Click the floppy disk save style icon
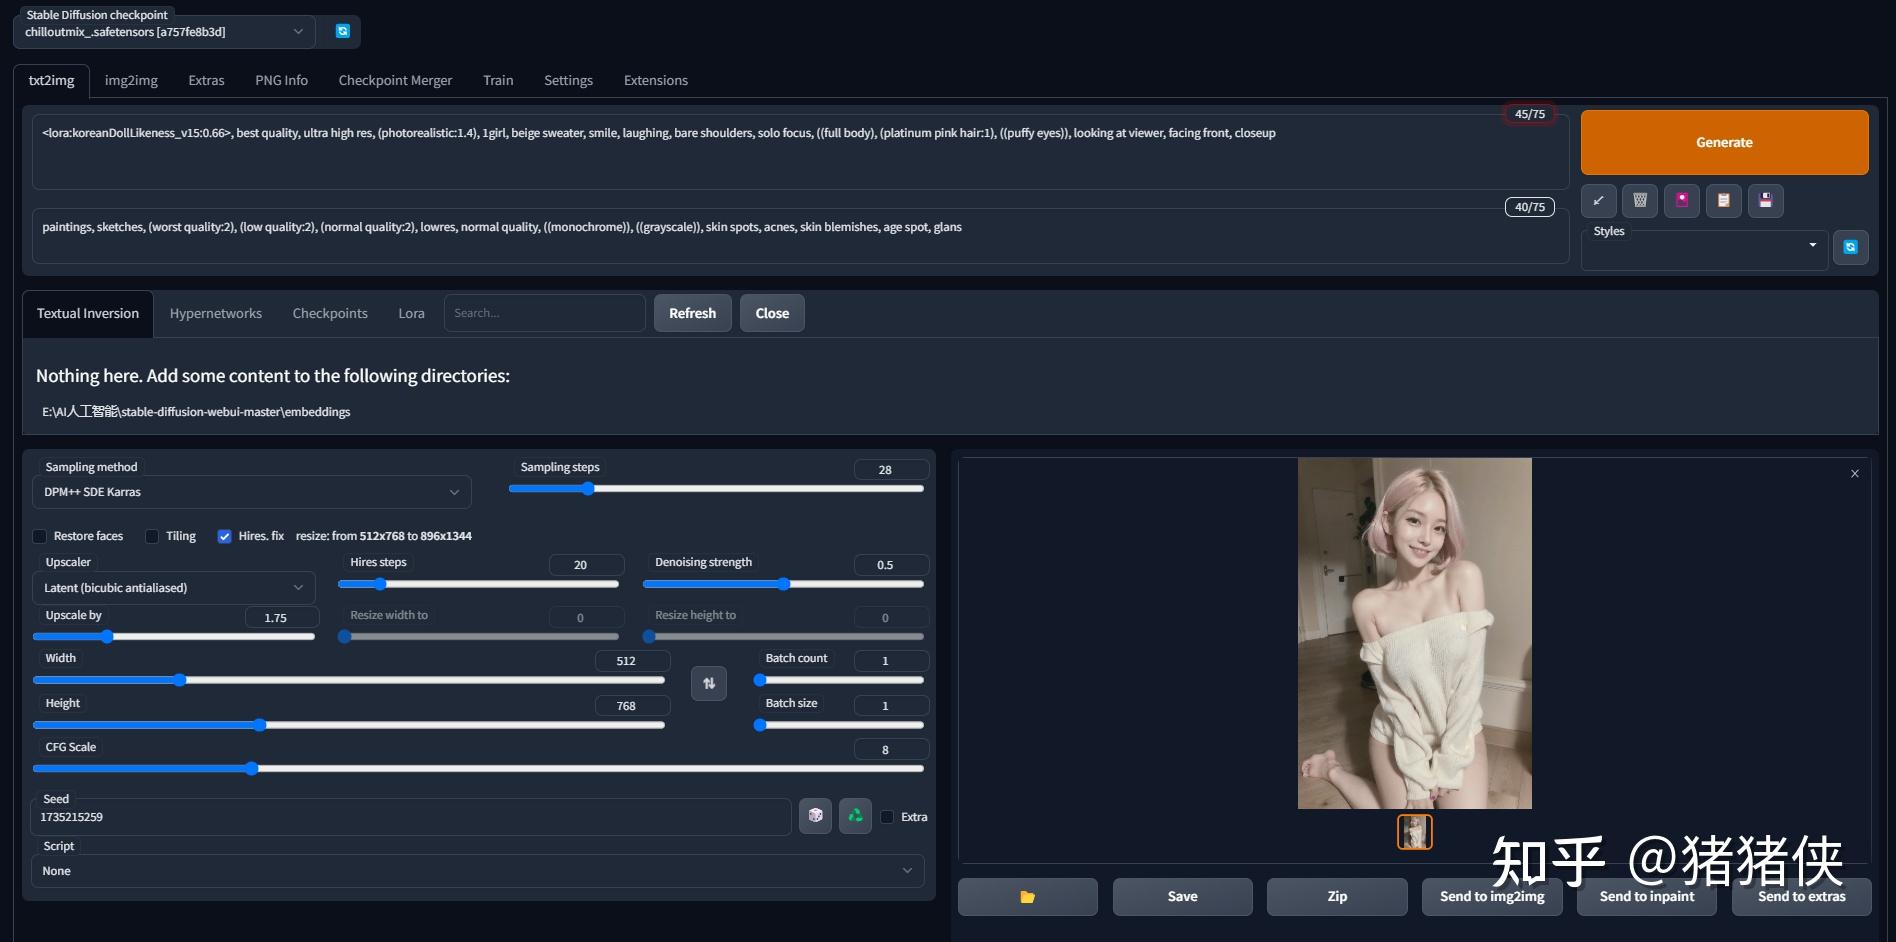Viewport: 1896px width, 942px height. (1766, 201)
